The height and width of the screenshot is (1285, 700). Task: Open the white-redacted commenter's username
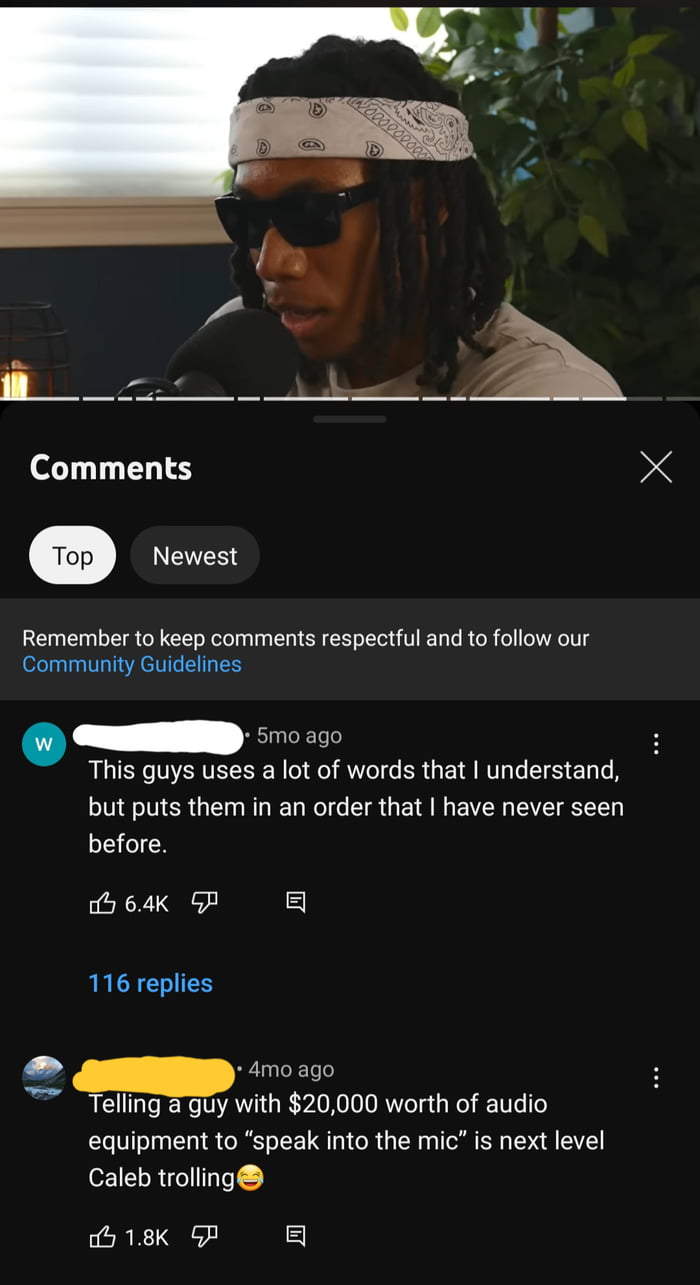click(158, 737)
